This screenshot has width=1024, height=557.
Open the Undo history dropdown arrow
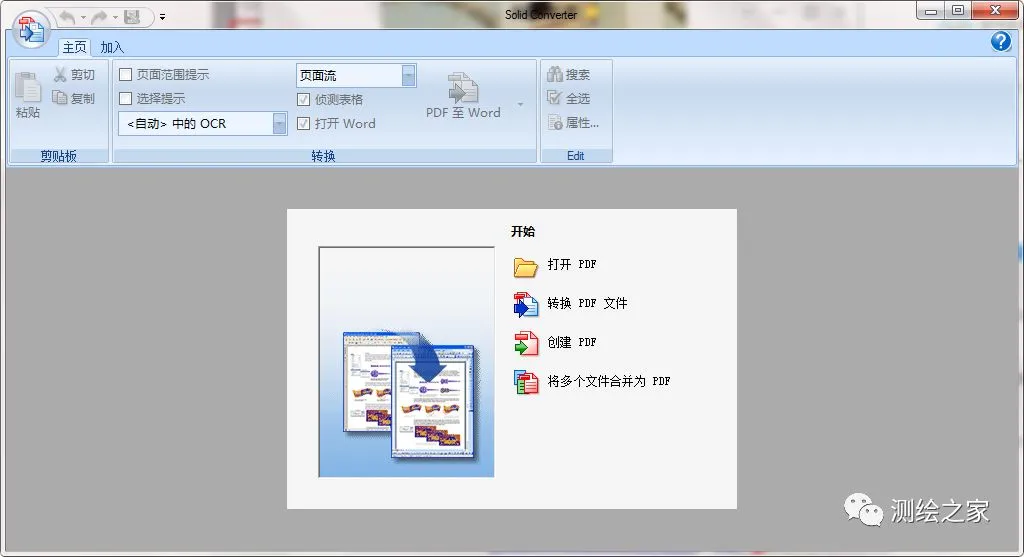click(83, 17)
